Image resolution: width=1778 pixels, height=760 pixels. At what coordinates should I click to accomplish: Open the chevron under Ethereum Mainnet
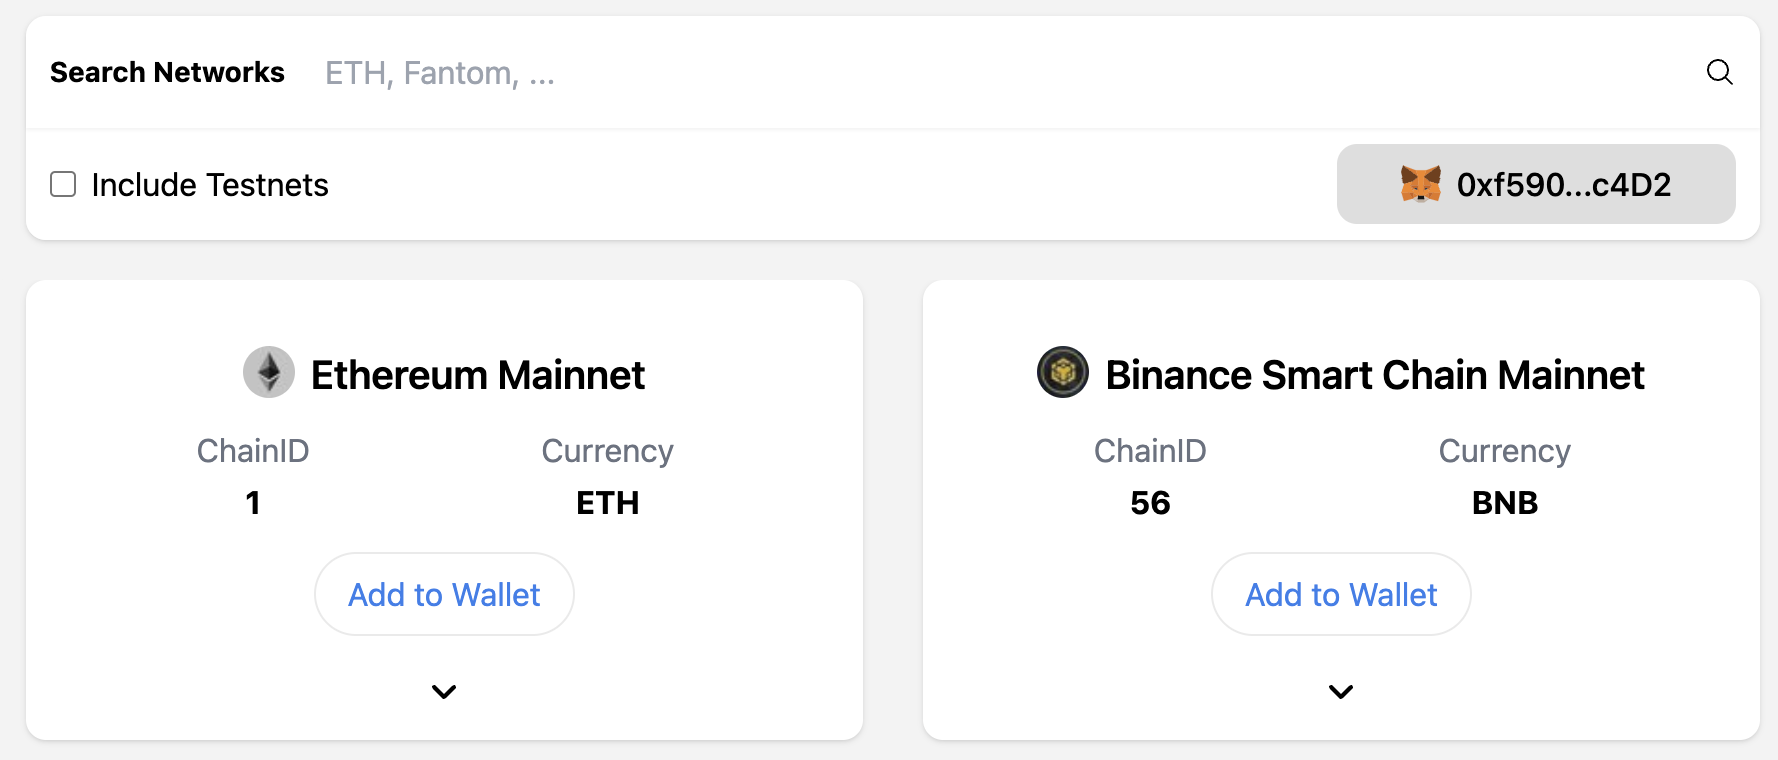click(444, 691)
